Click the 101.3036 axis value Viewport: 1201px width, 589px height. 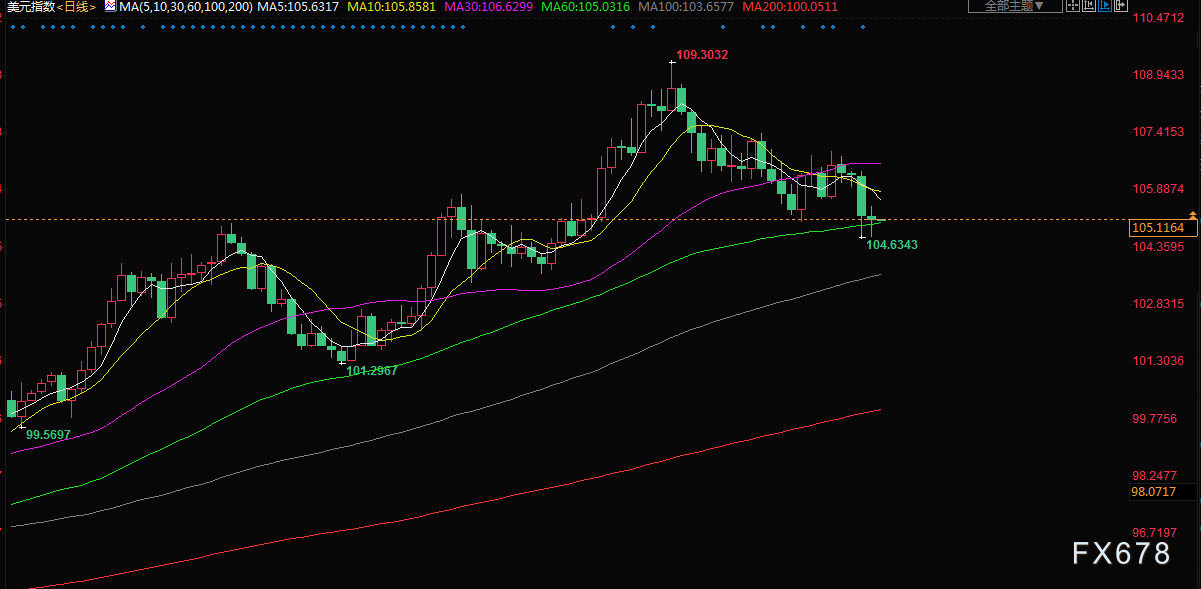point(1158,361)
